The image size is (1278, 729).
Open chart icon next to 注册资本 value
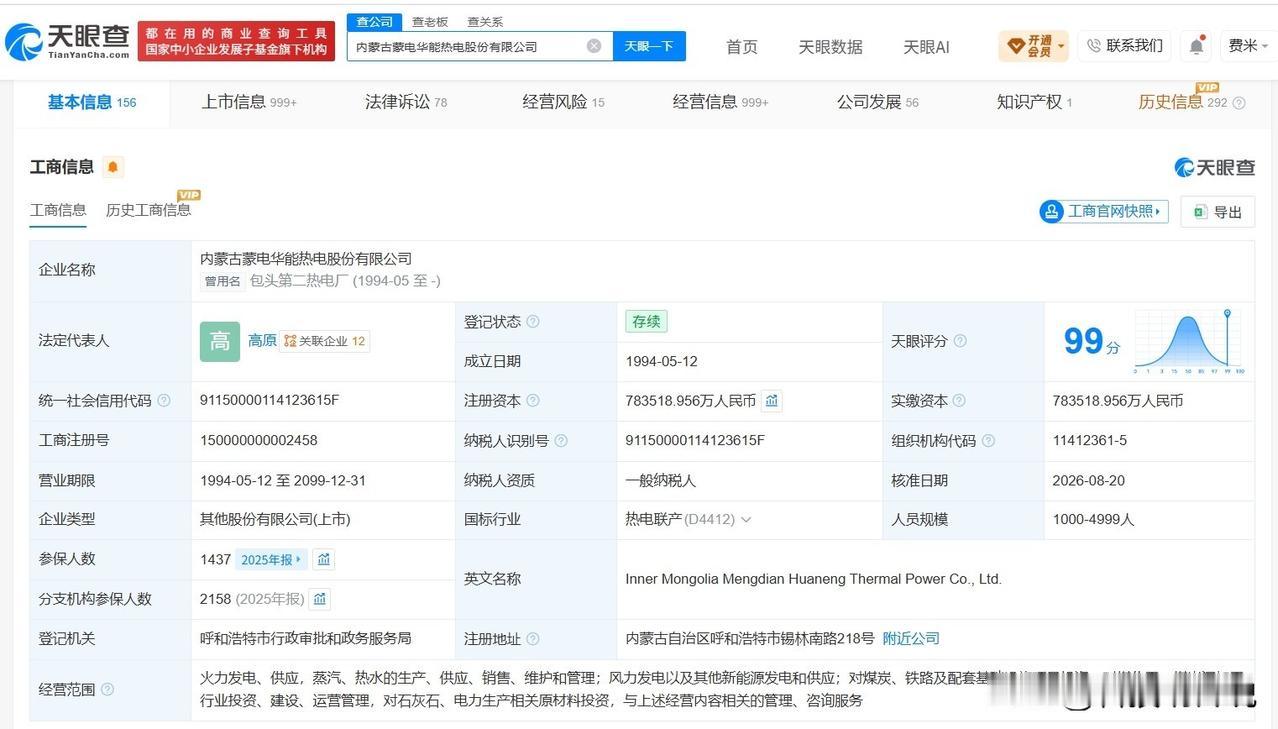click(772, 401)
